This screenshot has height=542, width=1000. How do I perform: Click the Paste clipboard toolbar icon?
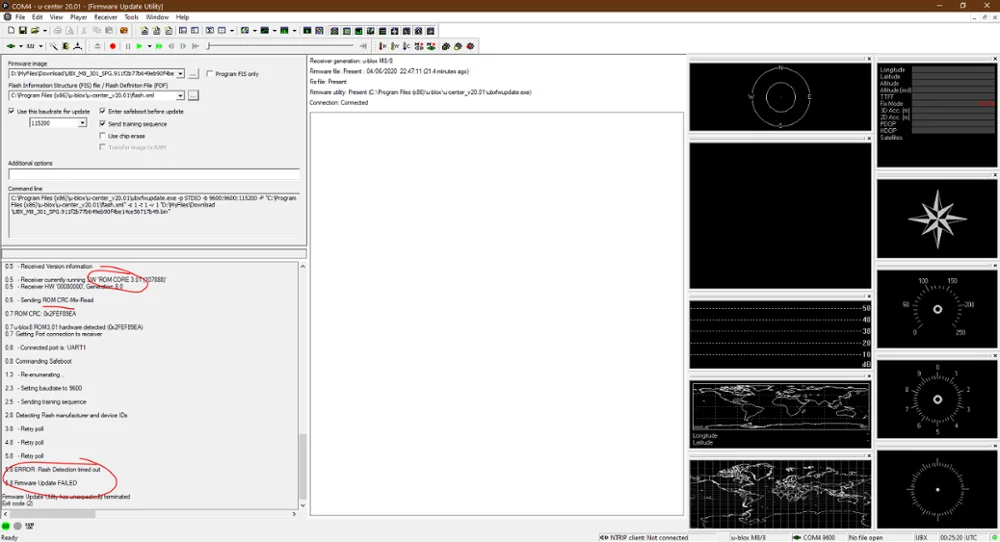point(109,31)
